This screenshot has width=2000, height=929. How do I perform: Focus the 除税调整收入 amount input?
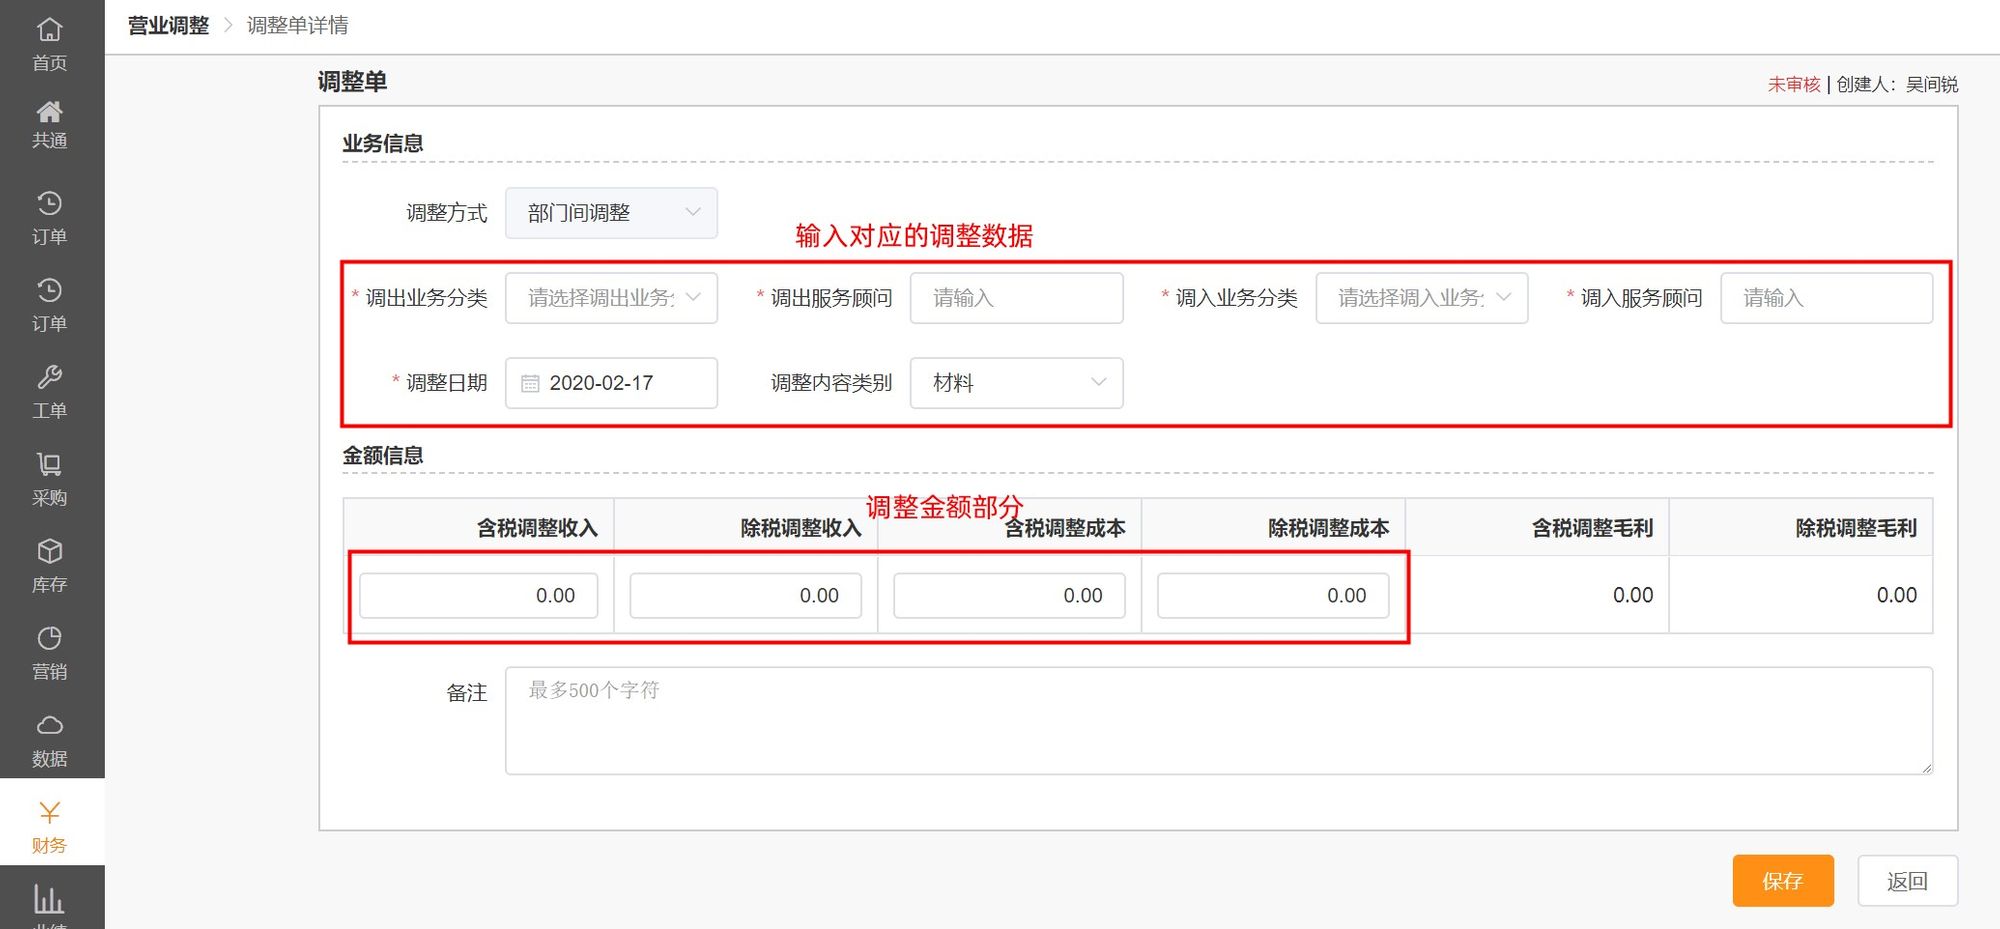tap(745, 595)
